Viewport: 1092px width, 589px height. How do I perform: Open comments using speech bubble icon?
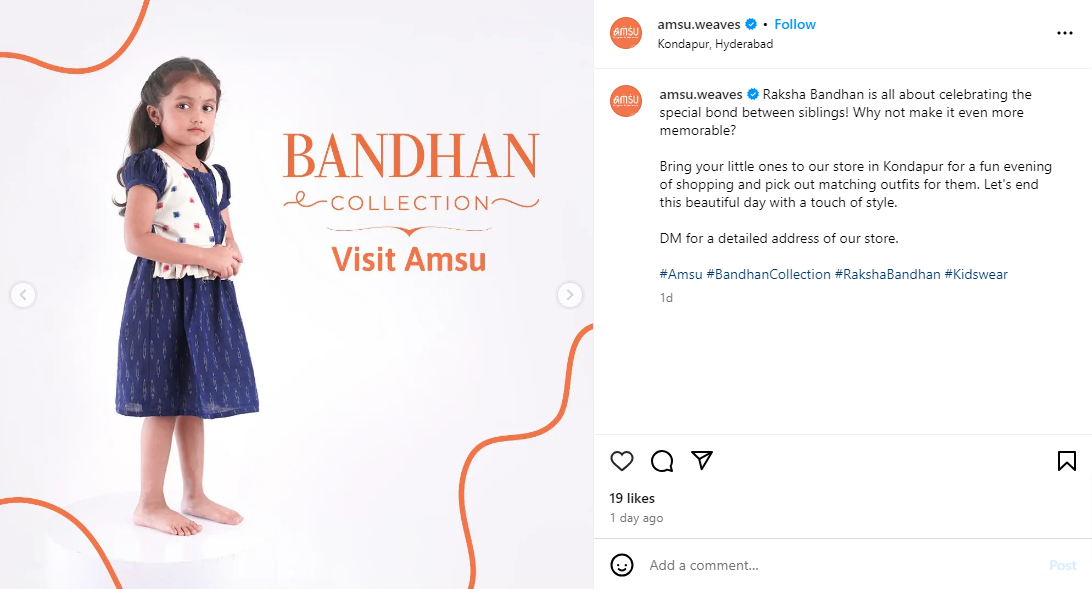662,461
